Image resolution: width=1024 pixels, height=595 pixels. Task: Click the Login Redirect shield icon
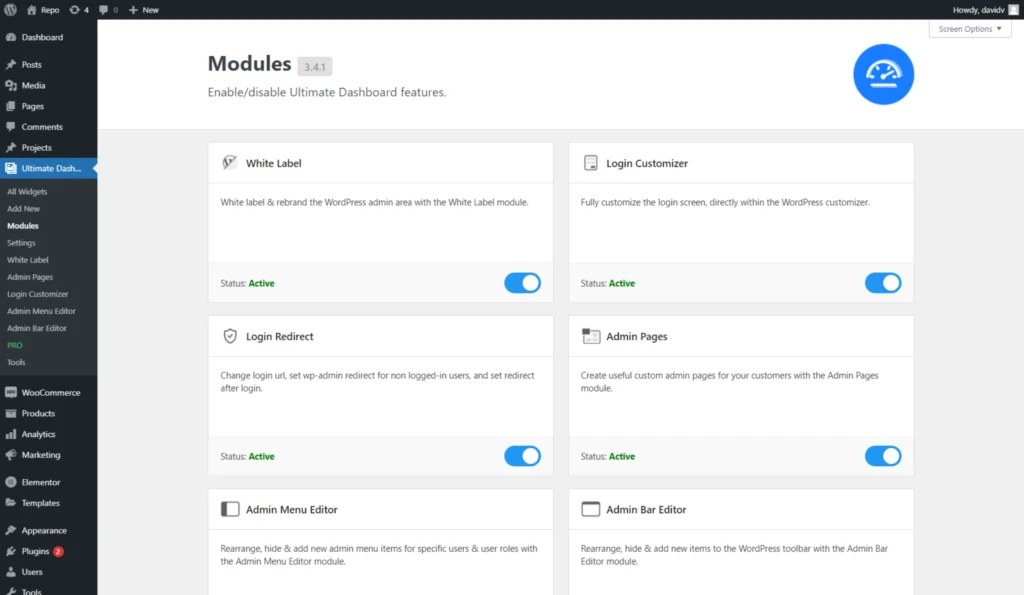coord(229,336)
